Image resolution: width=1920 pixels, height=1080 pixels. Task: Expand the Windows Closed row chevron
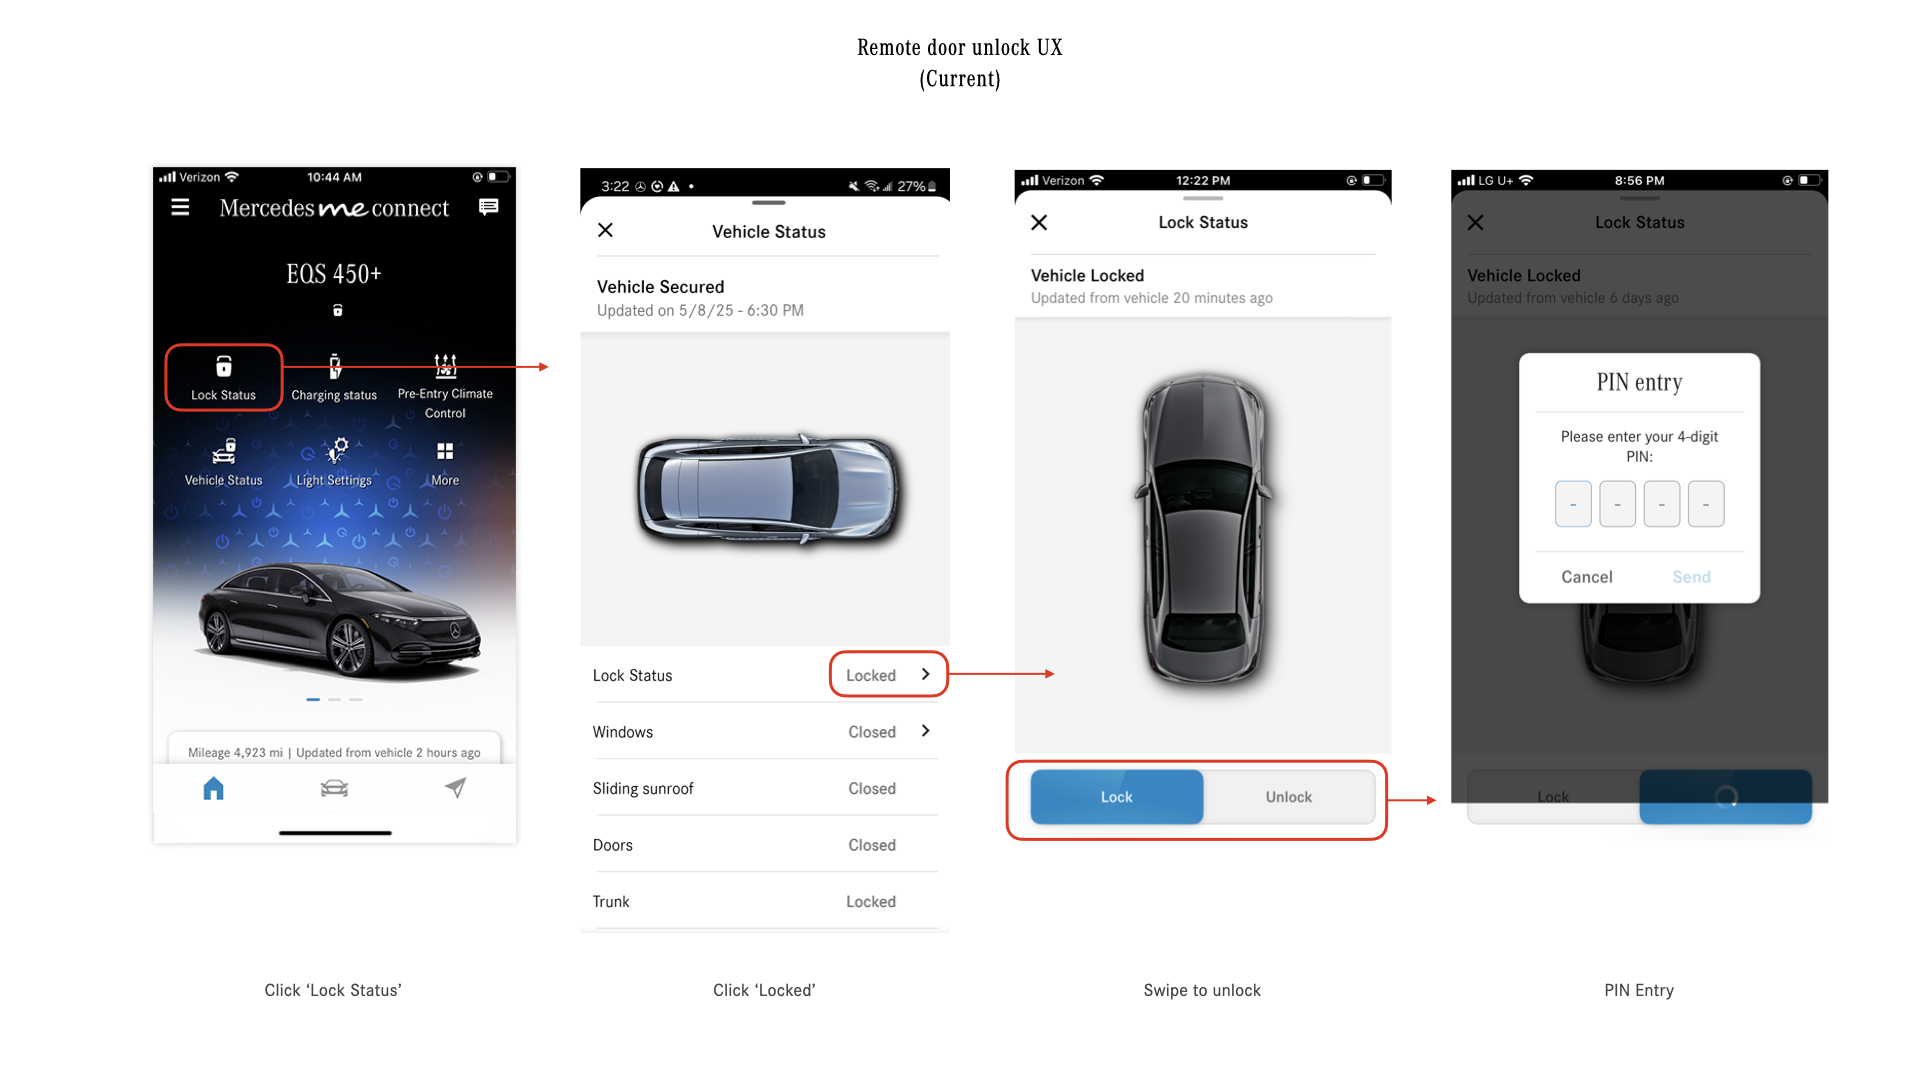(925, 731)
